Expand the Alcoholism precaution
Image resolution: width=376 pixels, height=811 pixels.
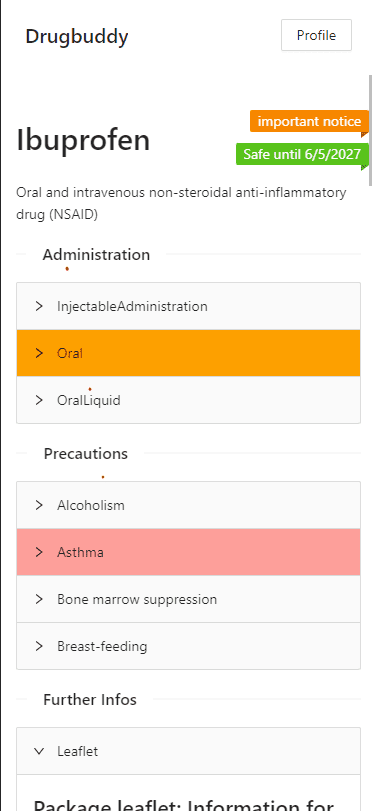(x=188, y=505)
